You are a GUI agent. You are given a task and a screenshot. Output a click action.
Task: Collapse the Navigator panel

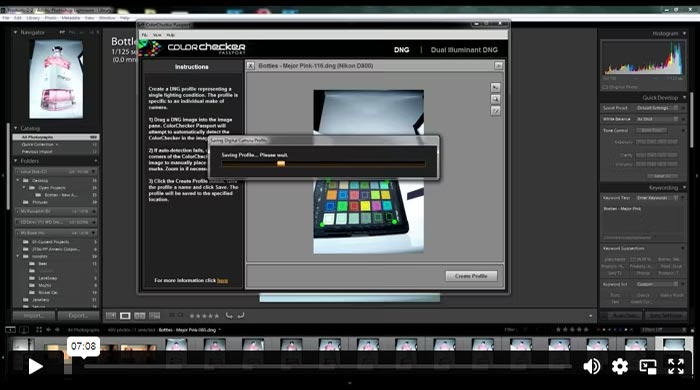[16, 32]
